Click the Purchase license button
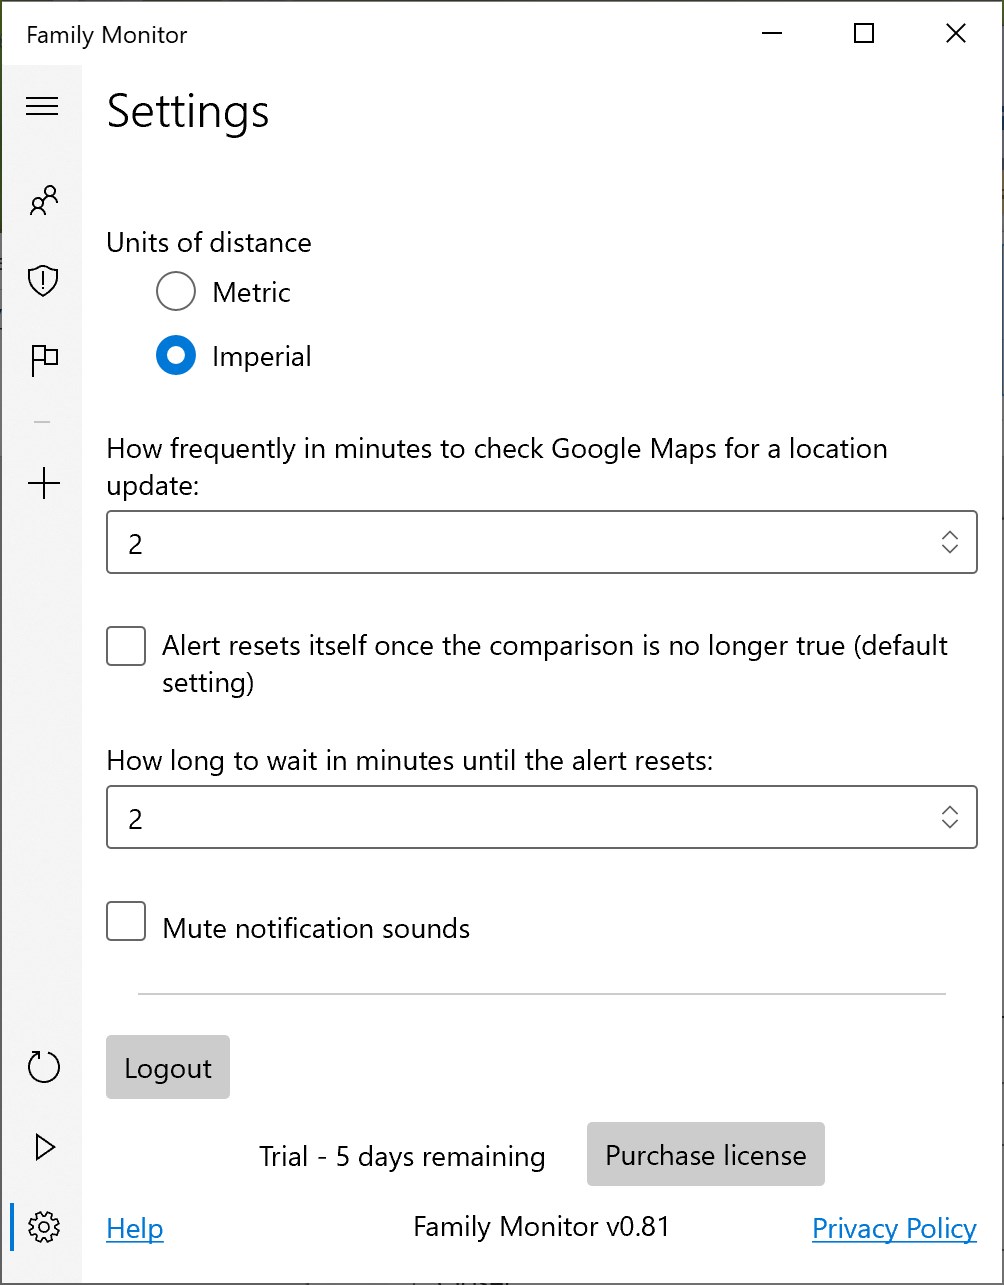Image resolution: width=1004 pixels, height=1285 pixels. (706, 1155)
